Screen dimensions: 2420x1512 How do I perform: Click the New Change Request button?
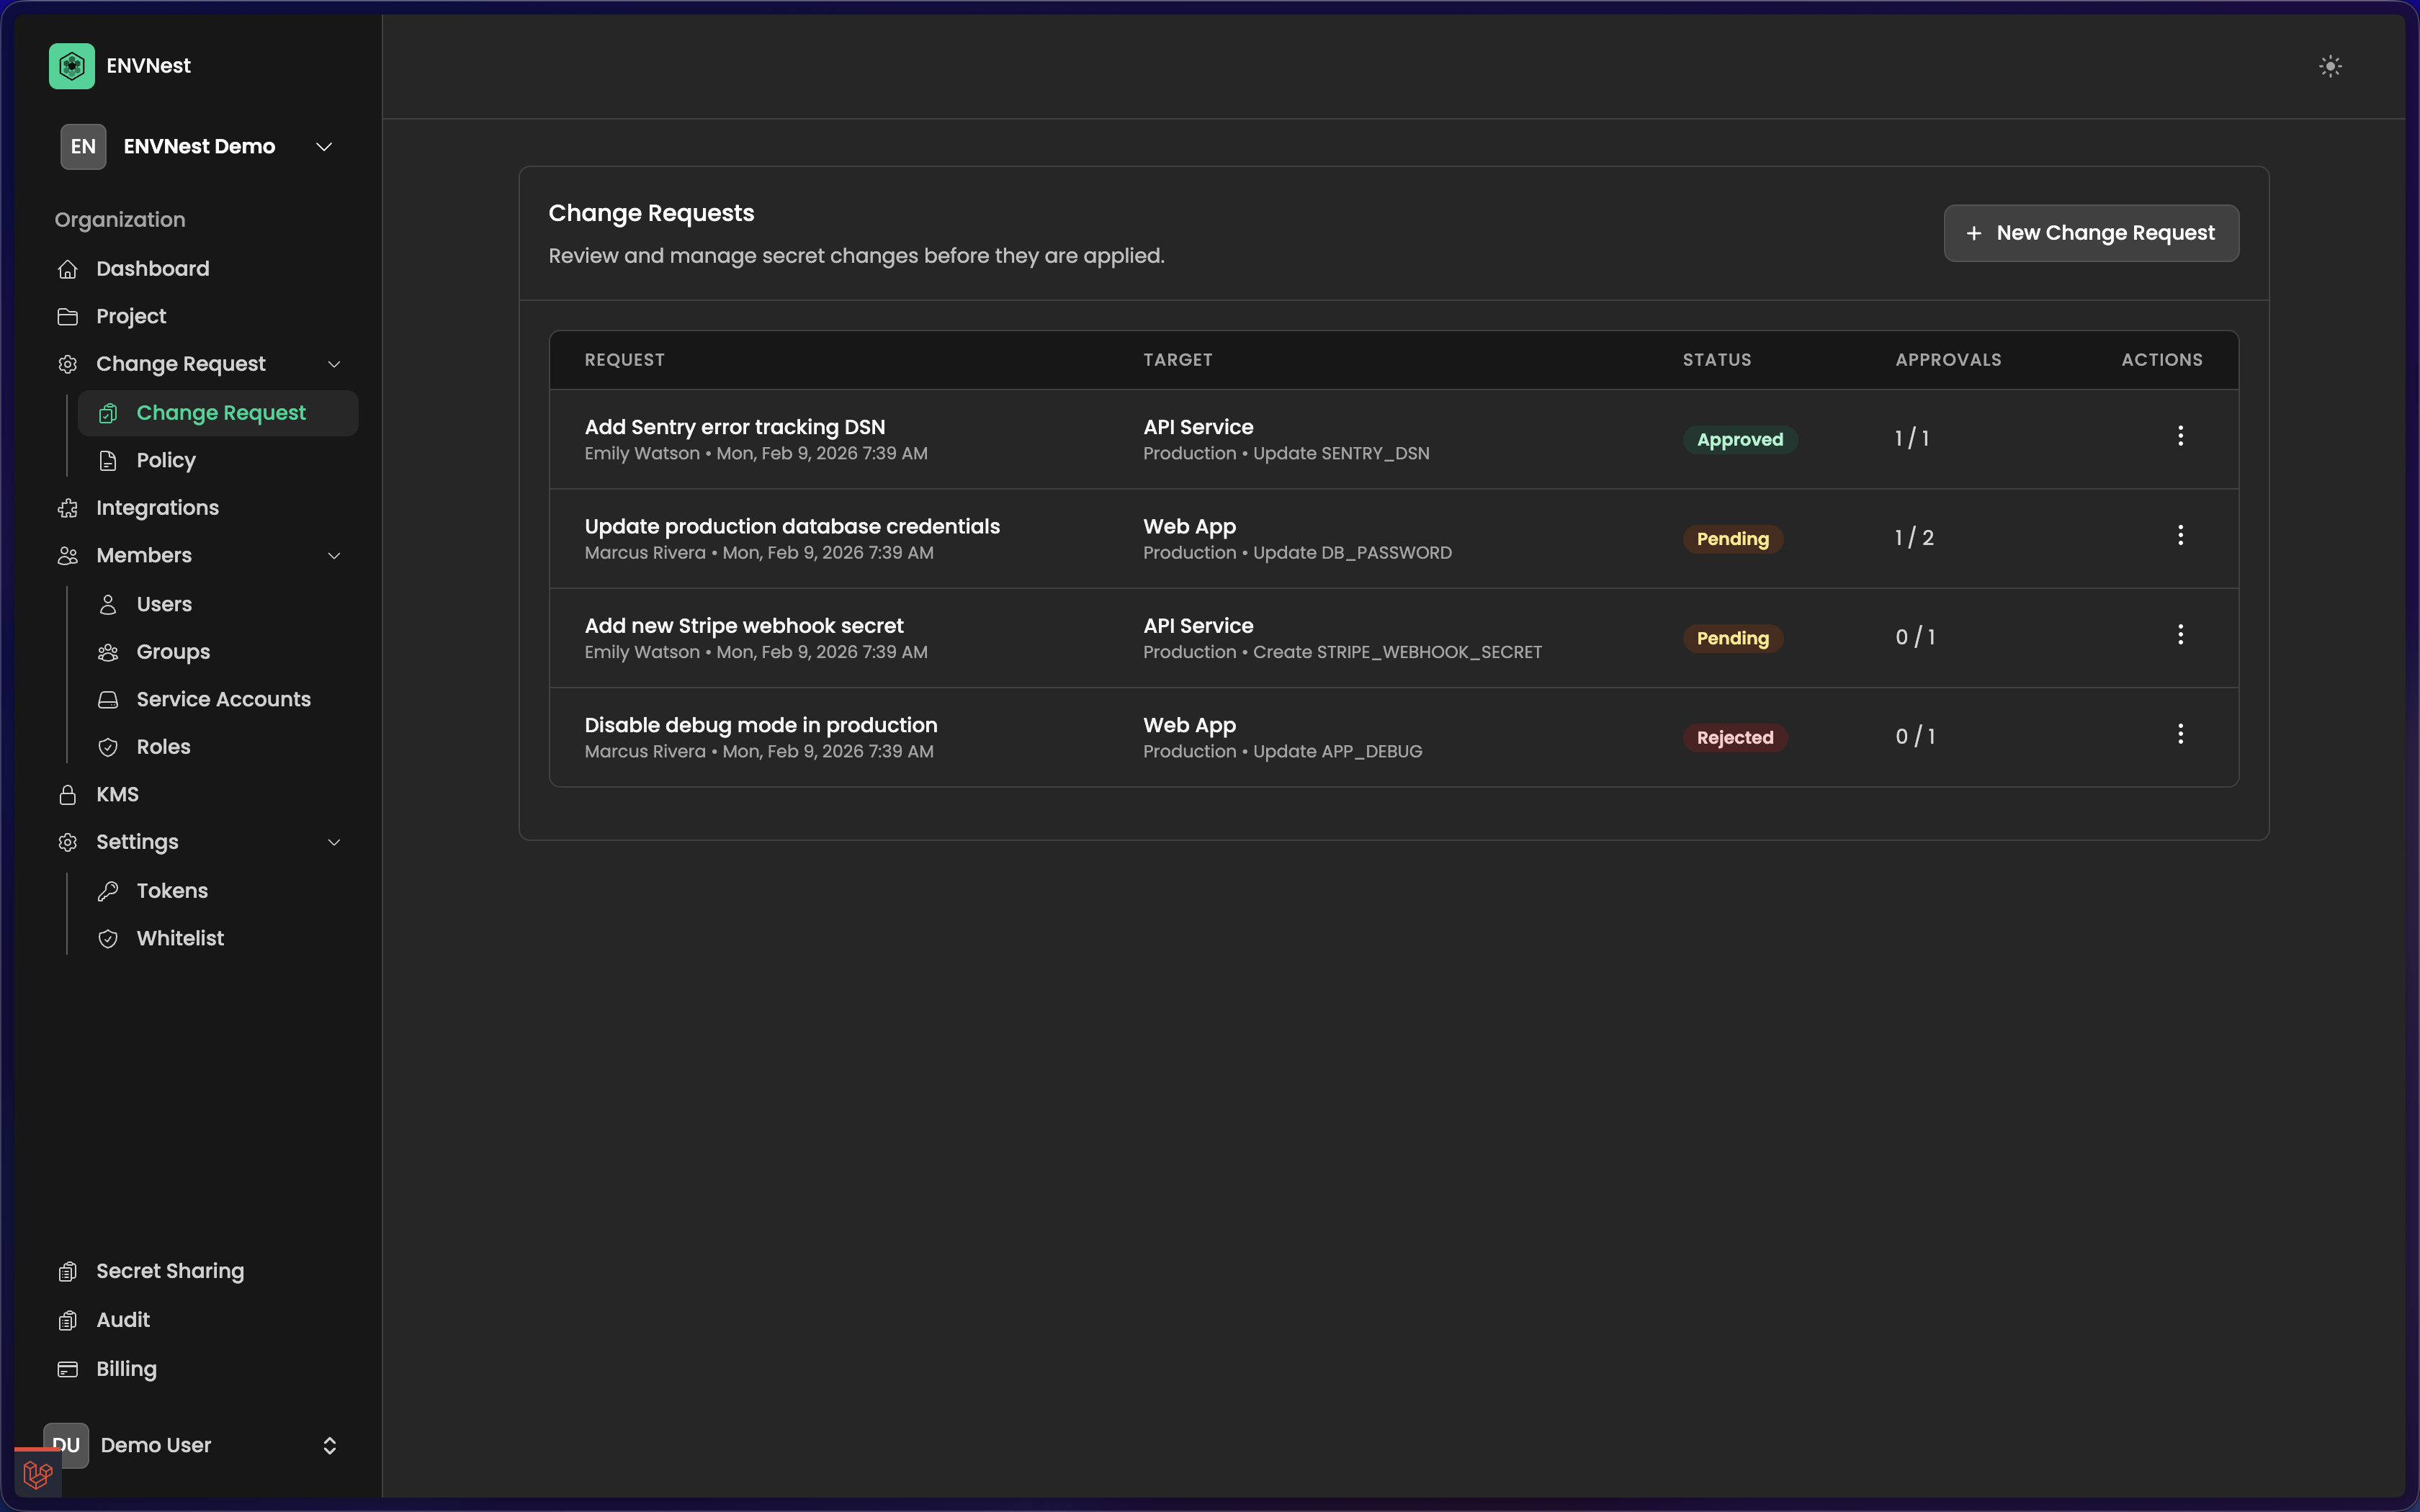(2091, 233)
